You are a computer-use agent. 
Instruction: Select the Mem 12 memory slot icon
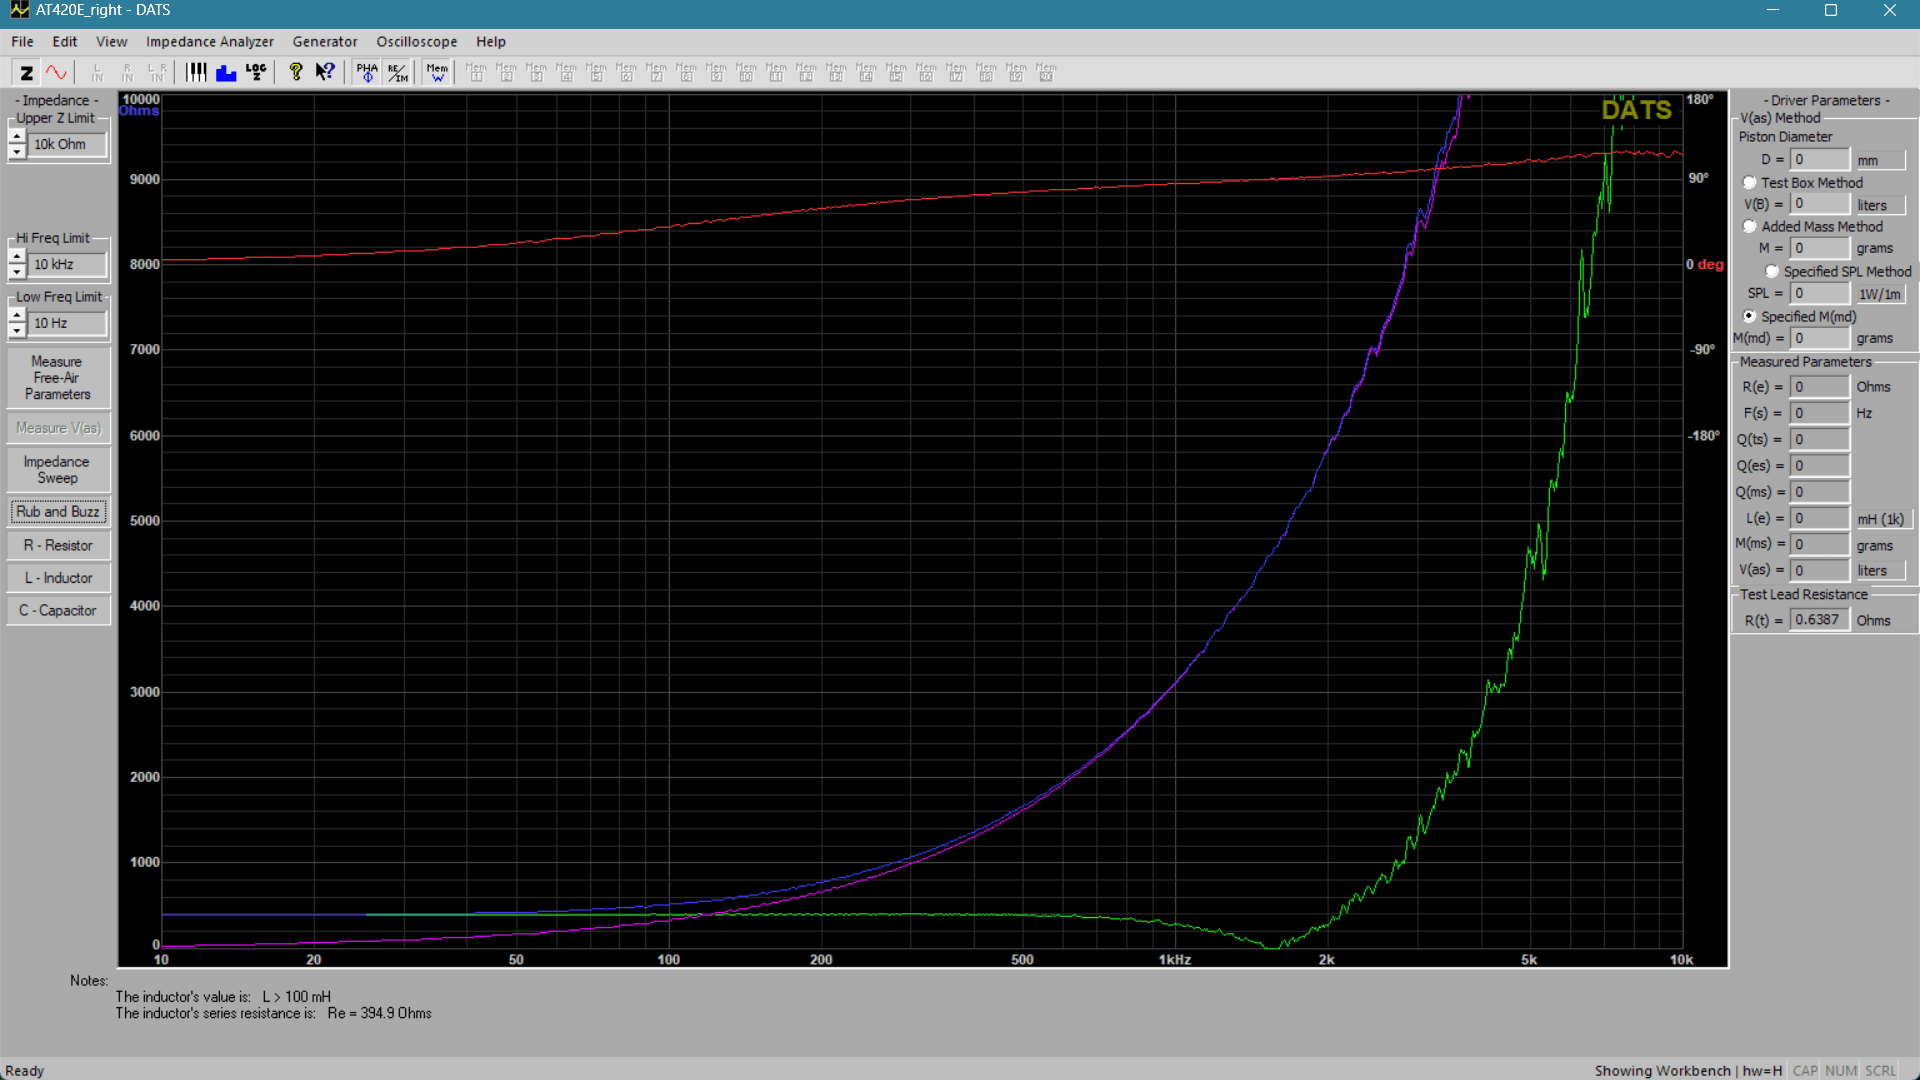pos(806,72)
